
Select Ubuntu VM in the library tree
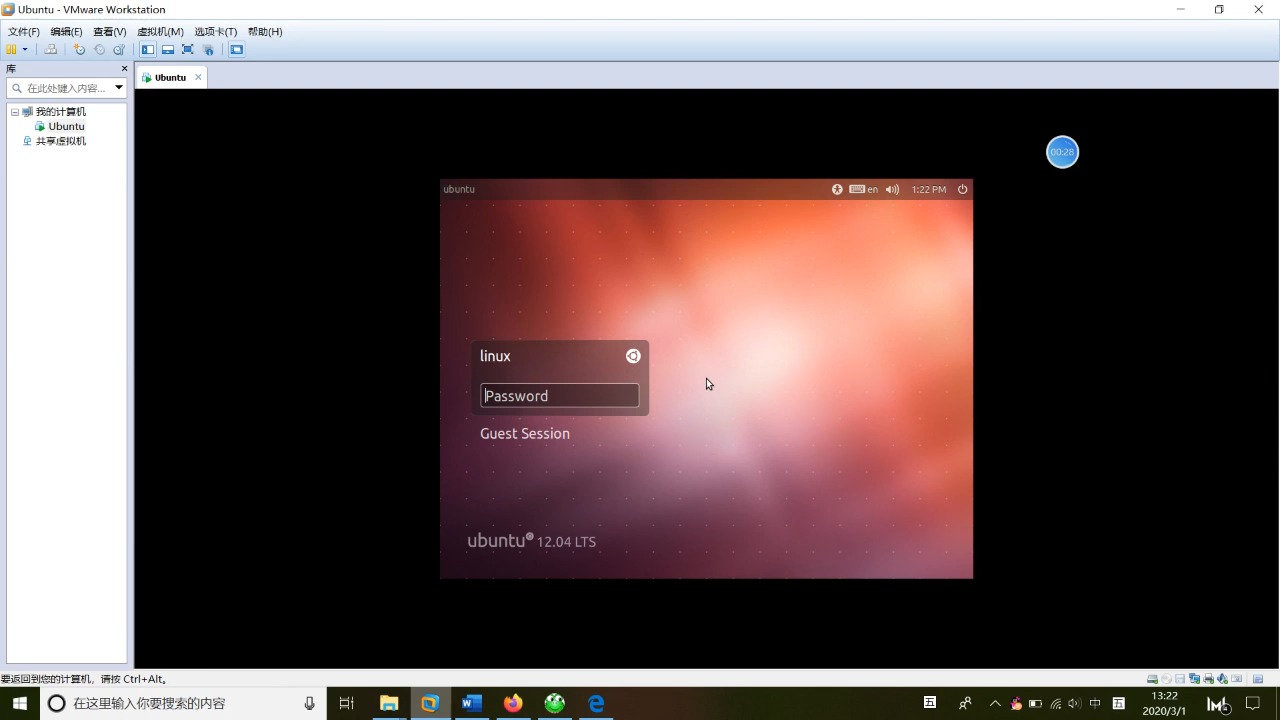(66, 127)
